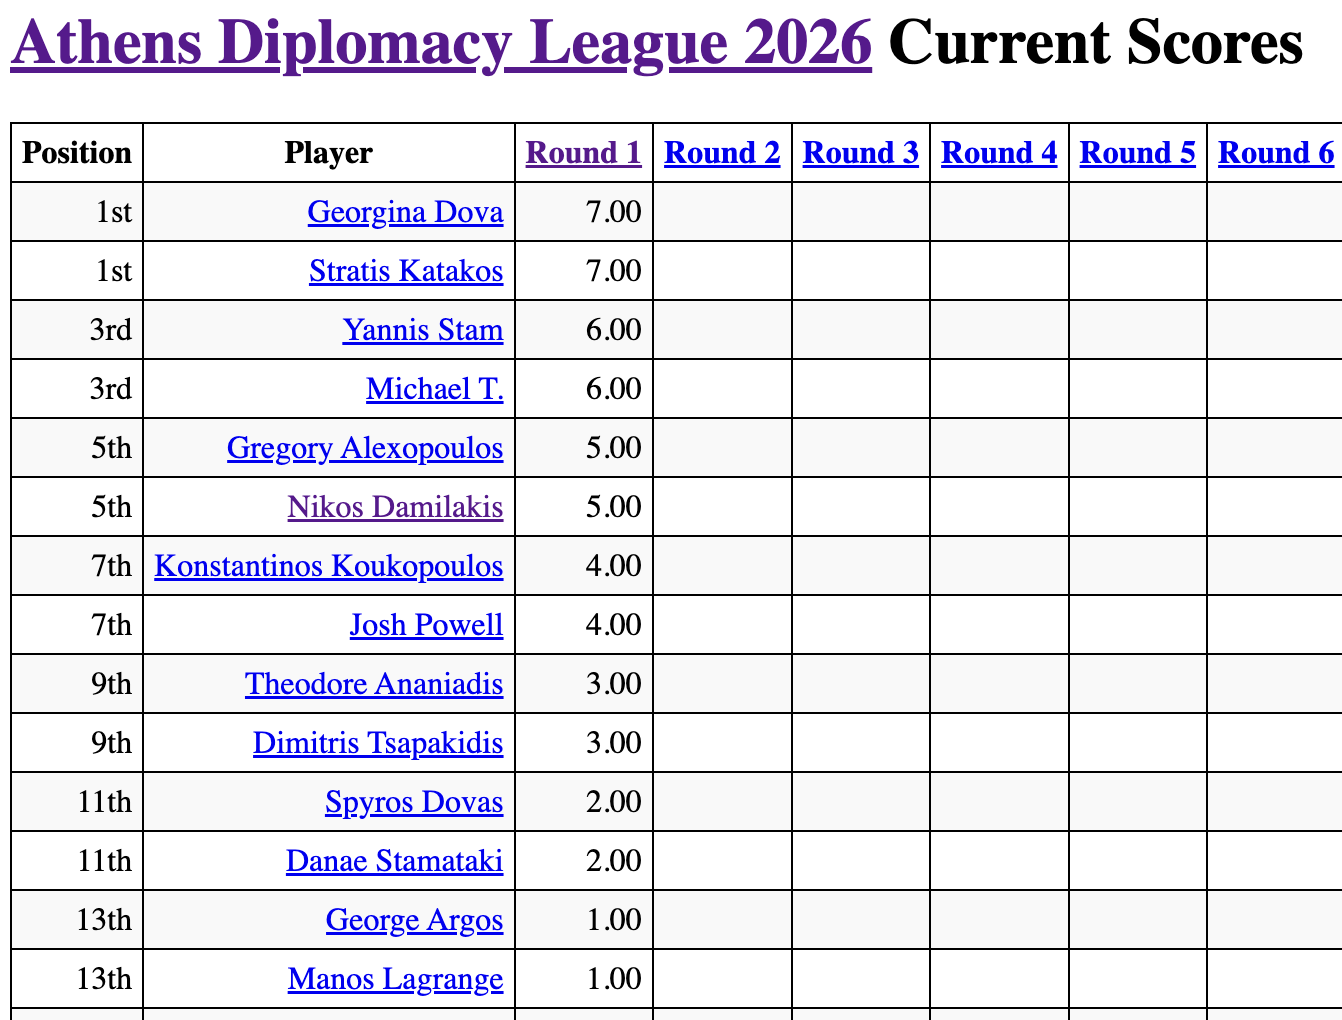
Task: Go to the Round 4 link
Action: coord(999,153)
